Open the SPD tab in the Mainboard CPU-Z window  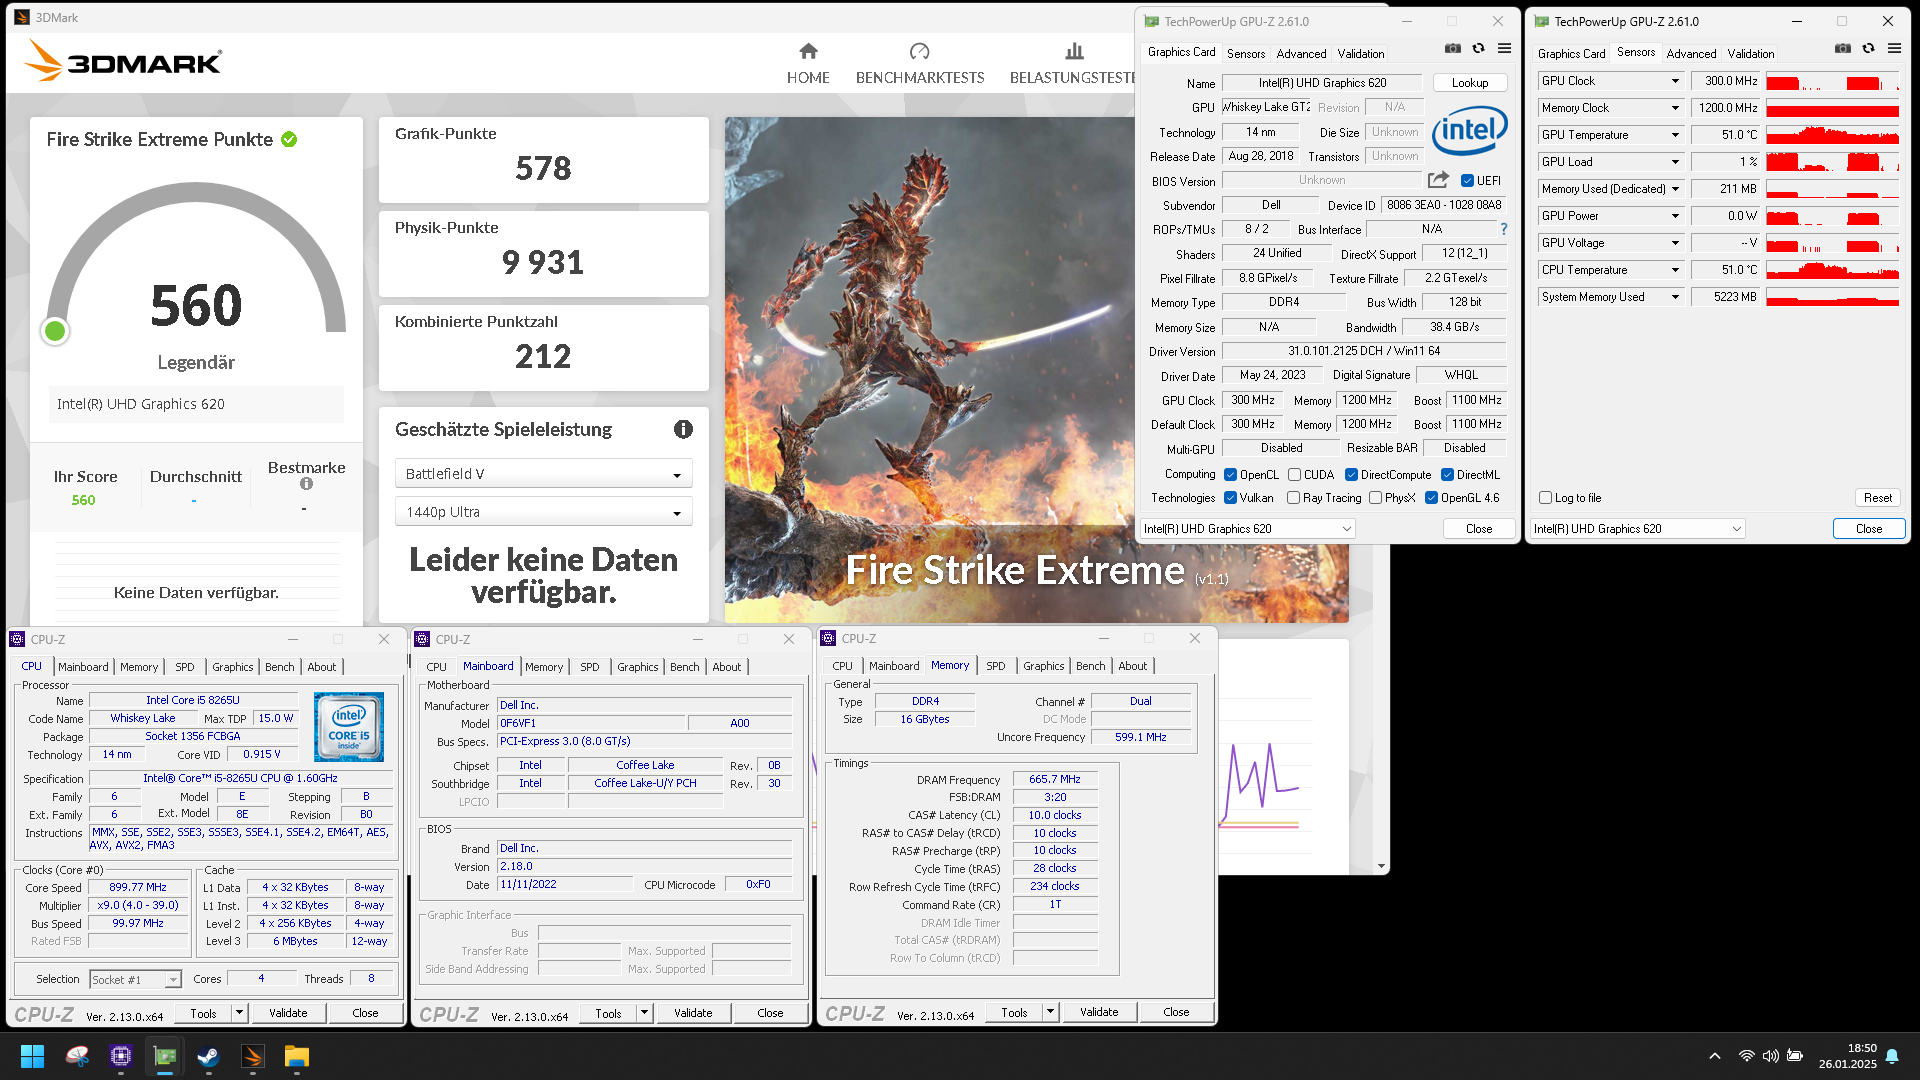click(x=590, y=667)
